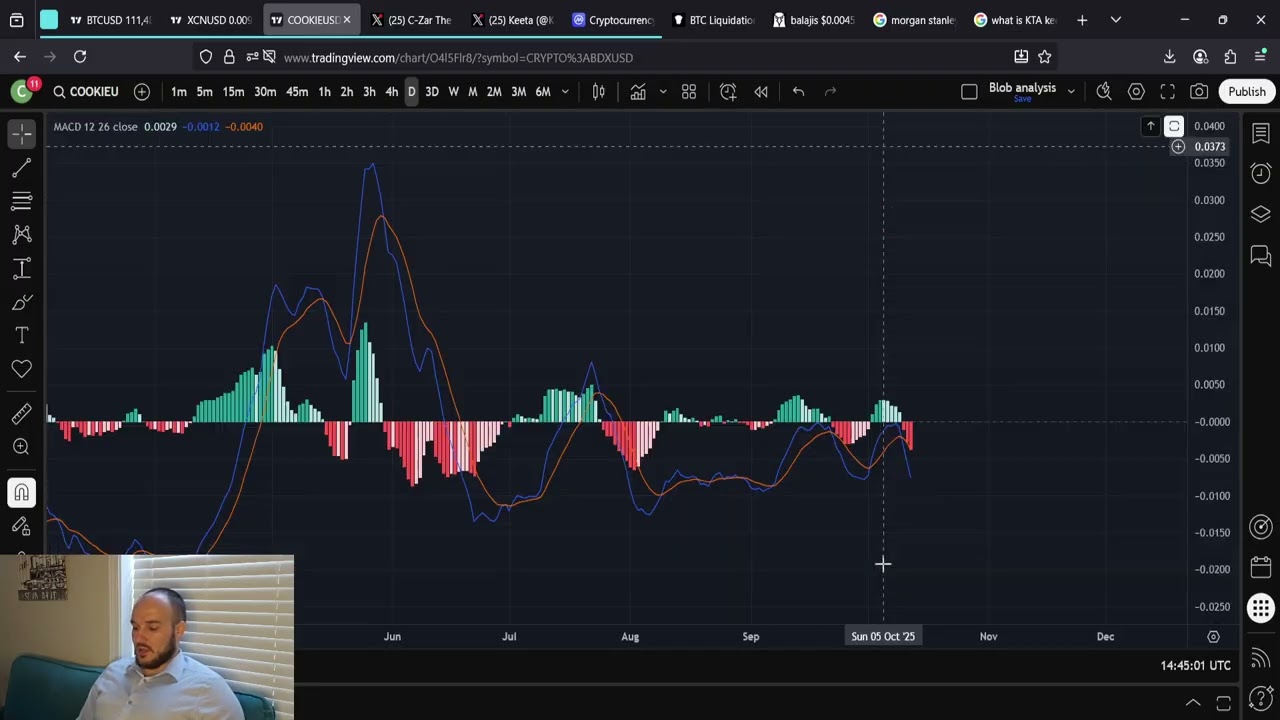Toggle stay in drawing mode lock
The width and height of the screenshot is (1280, 720).
click(x=21, y=526)
